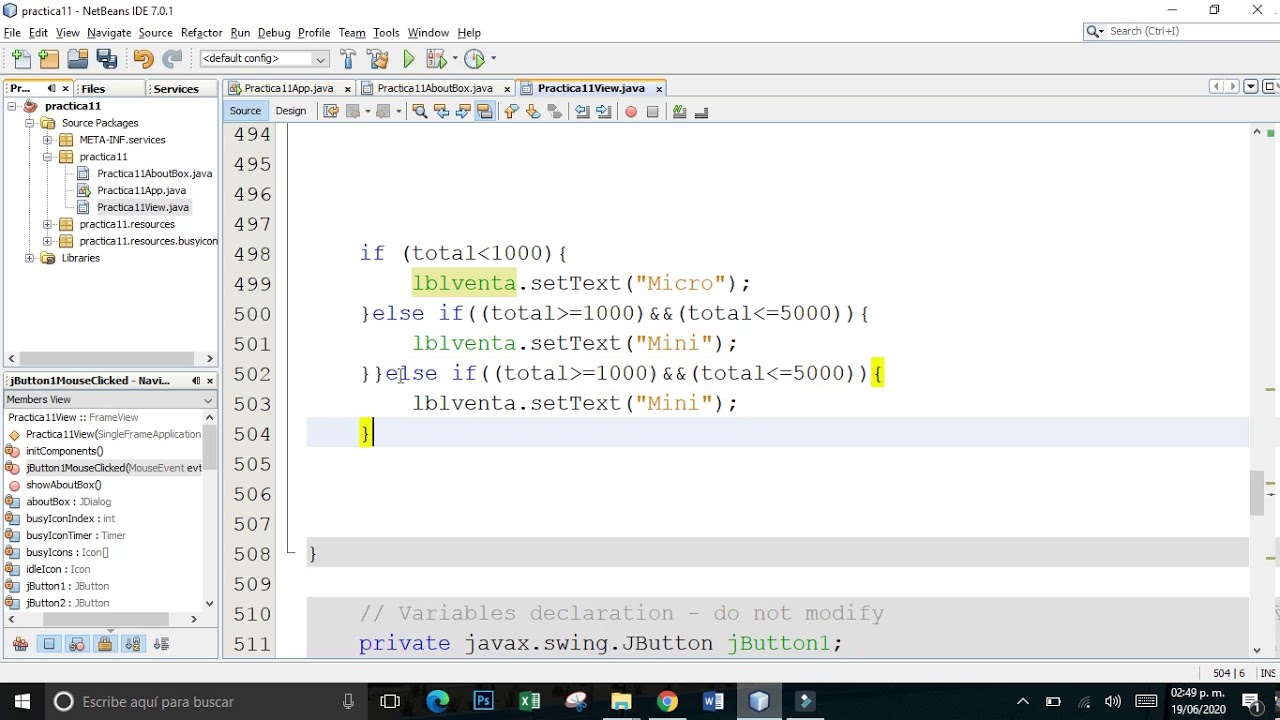1280x720 pixels.
Task: Select Practica11AboutBox.java in project tree
Action: (x=154, y=173)
